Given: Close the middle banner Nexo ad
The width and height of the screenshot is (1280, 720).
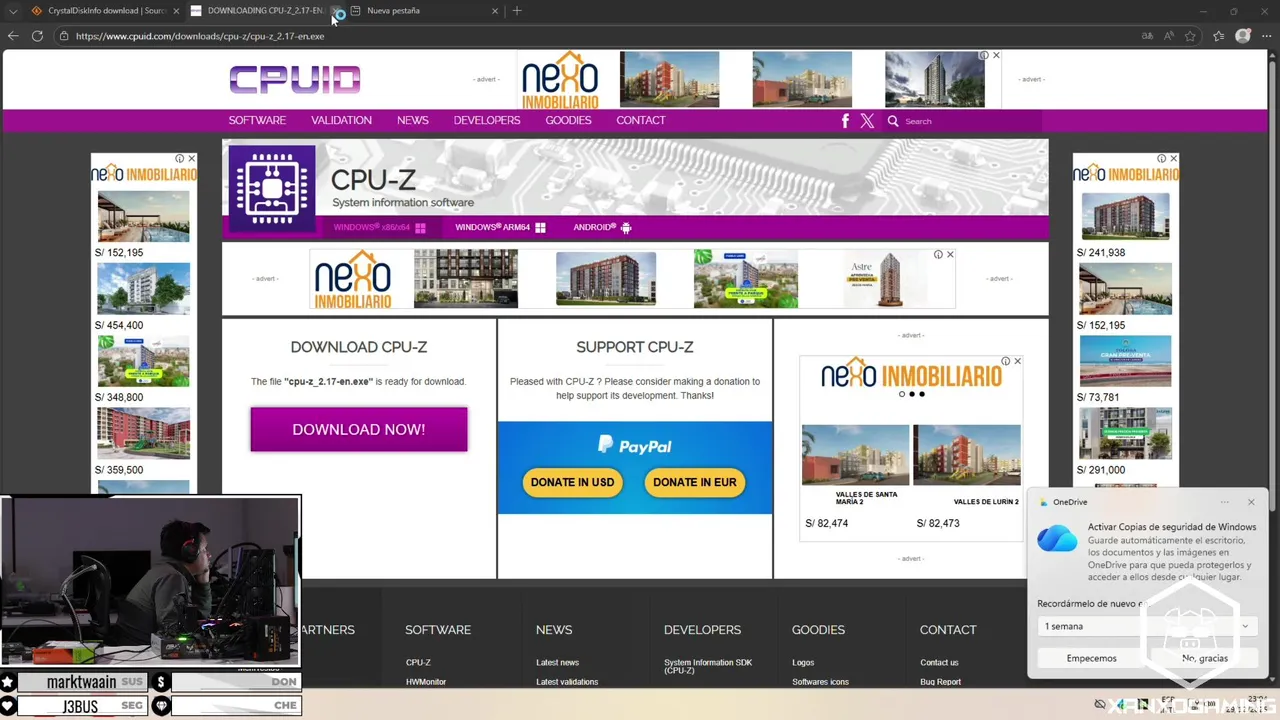Looking at the screenshot, I should tap(950, 255).
